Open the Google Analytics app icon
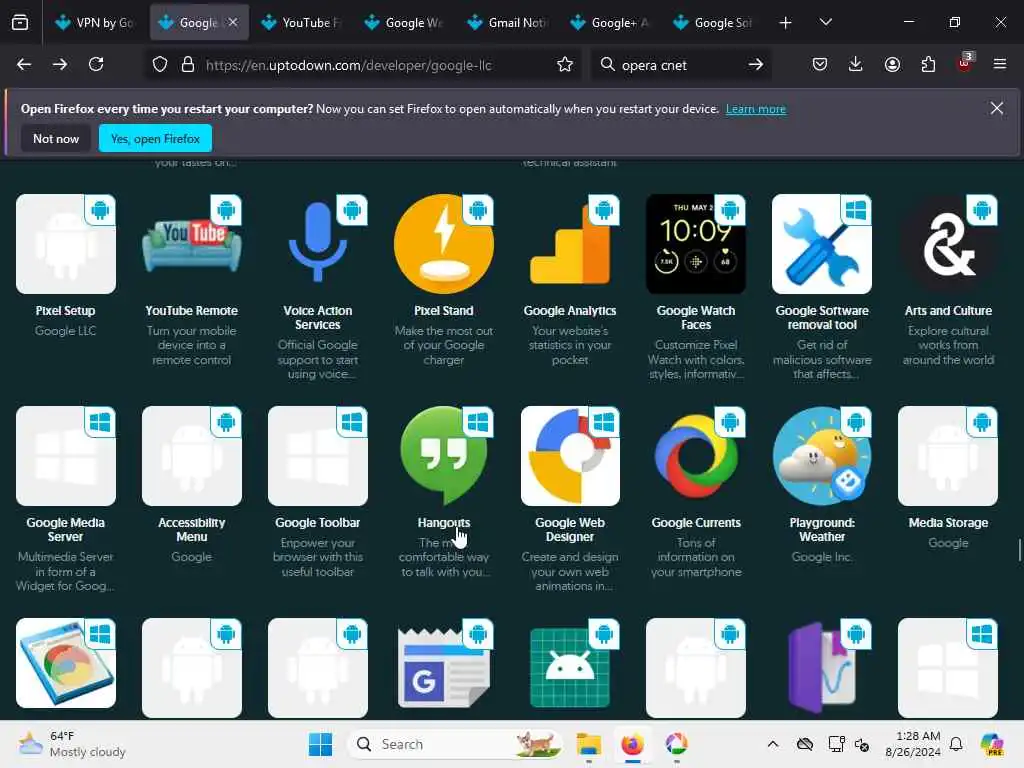Image resolution: width=1024 pixels, height=768 pixels. [x=569, y=244]
